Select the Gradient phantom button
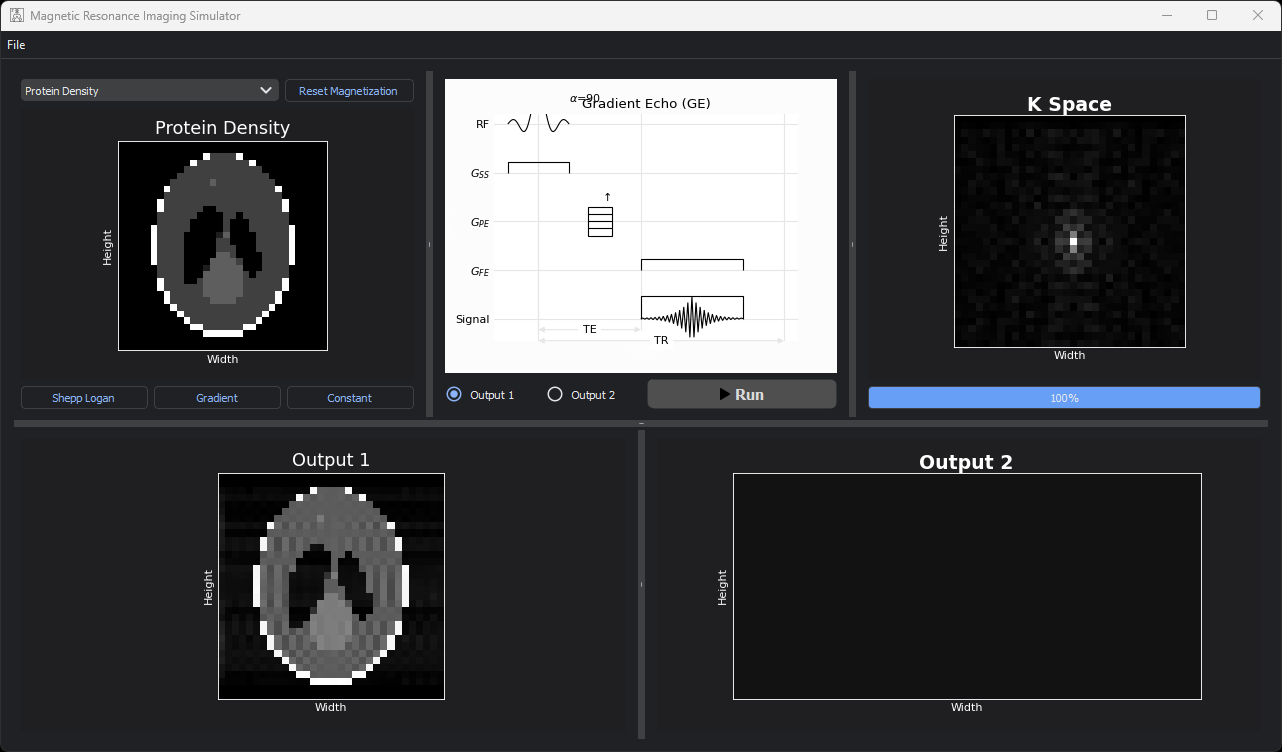1282x752 pixels. [x=217, y=398]
